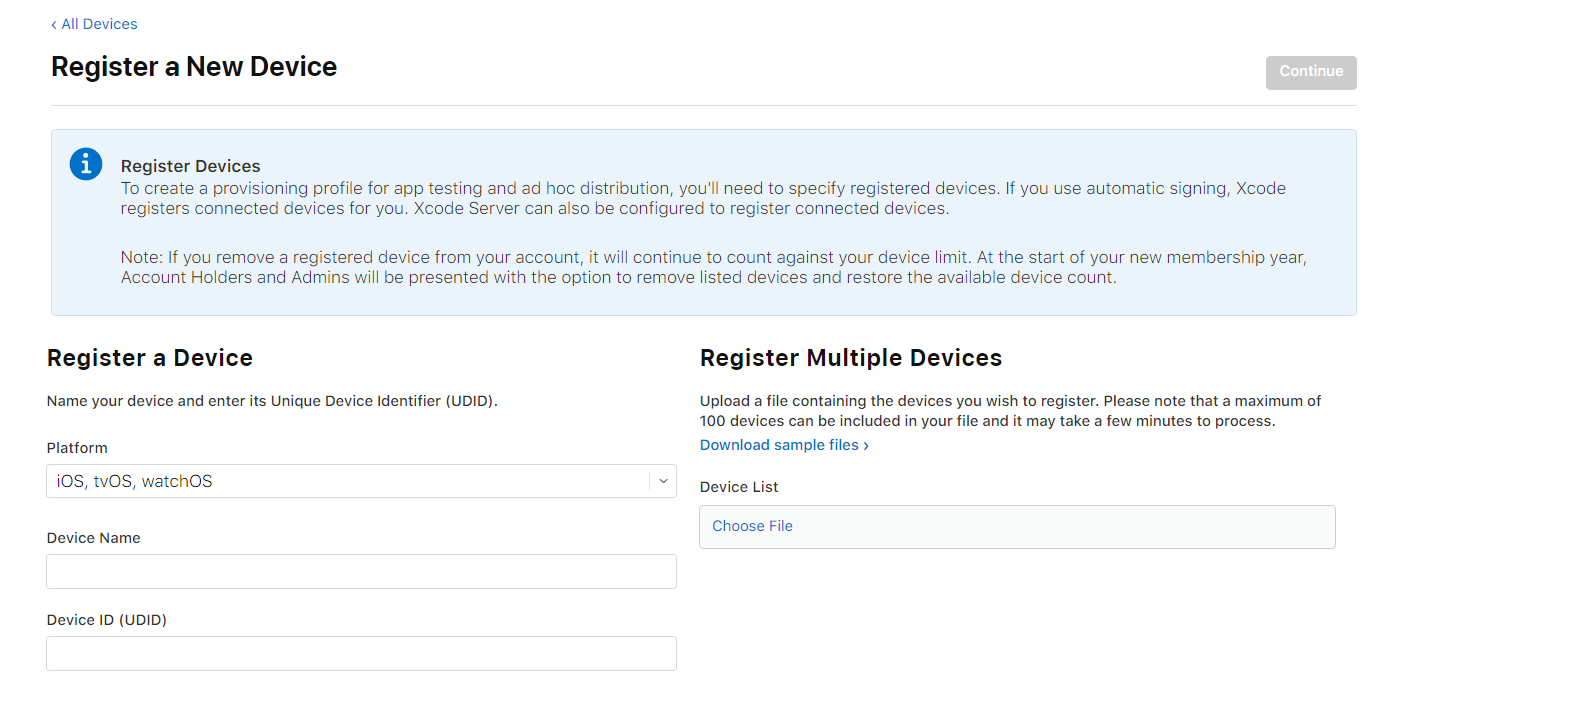The image size is (1569, 727).
Task: Click the blue info icon
Action: pyautogui.click(x=86, y=164)
